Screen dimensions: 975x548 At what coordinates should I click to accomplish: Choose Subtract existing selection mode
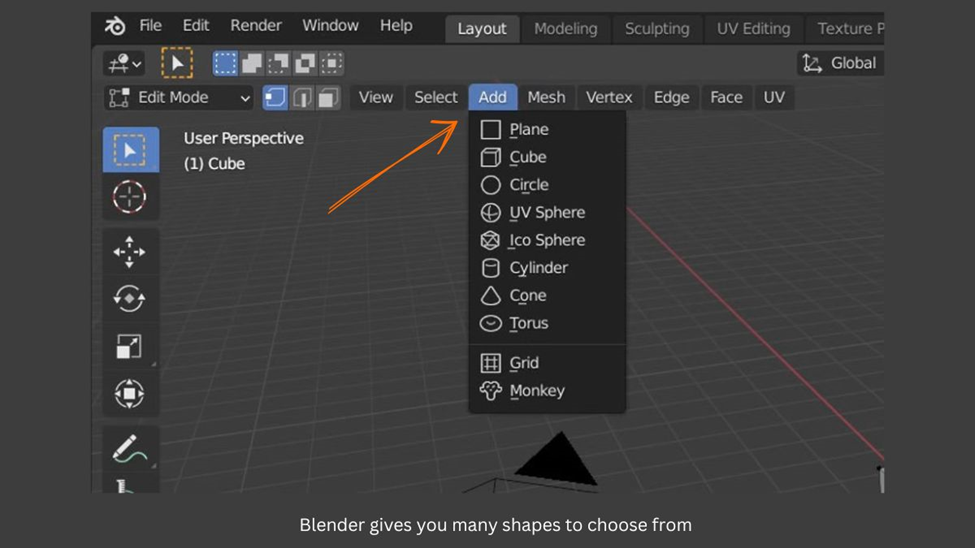pos(279,63)
